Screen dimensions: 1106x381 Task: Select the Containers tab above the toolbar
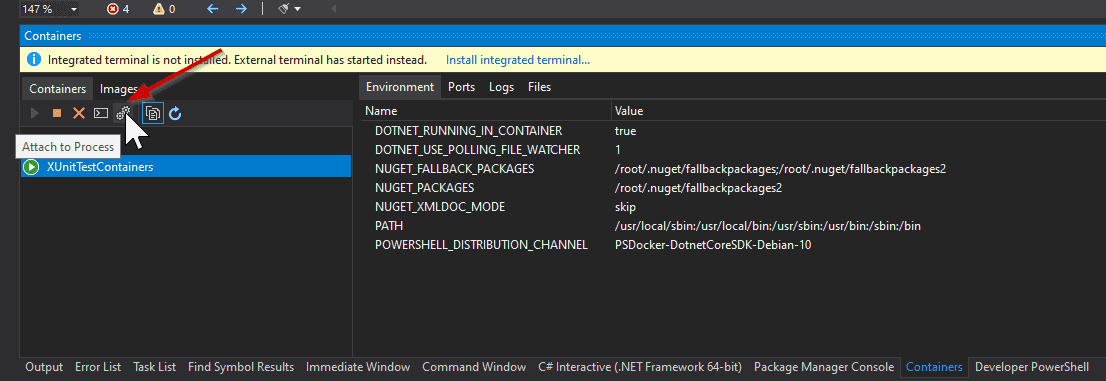coord(58,89)
